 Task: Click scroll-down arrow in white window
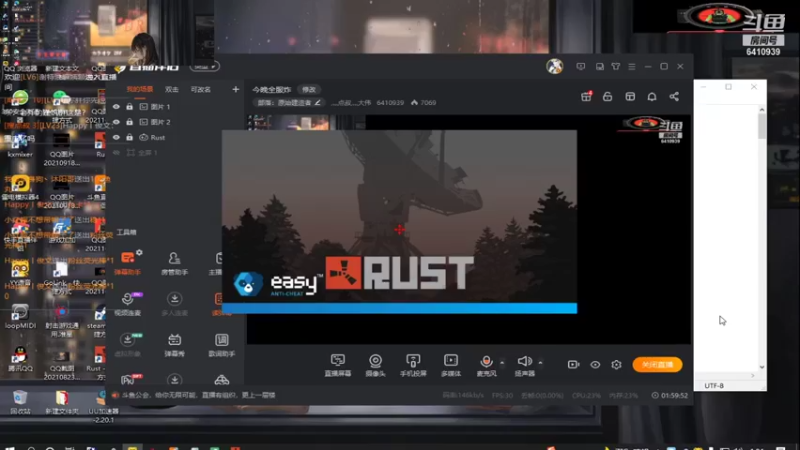(x=762, y=367)
